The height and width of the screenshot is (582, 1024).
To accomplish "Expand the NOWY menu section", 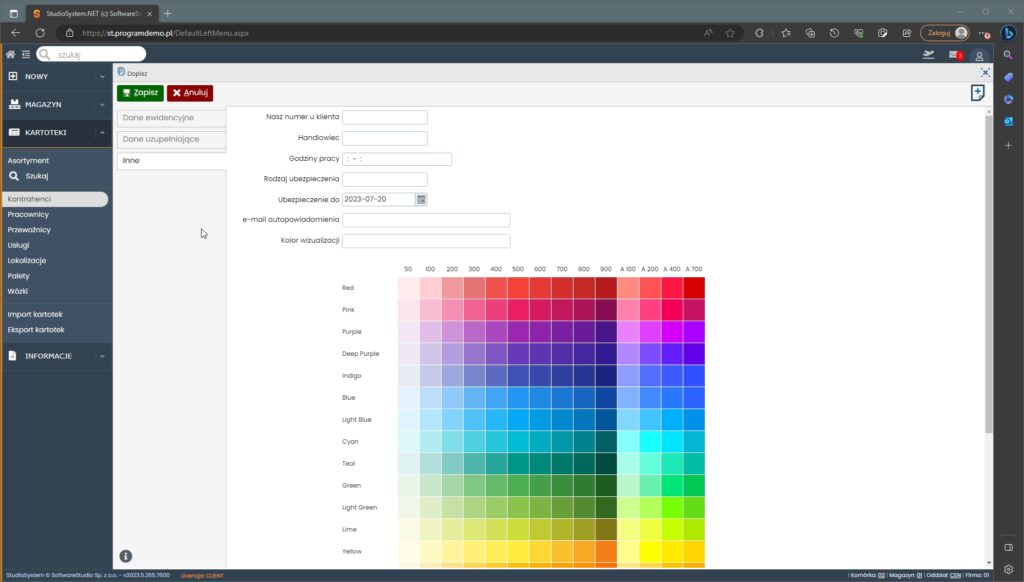I will click(x=56, y=76).
